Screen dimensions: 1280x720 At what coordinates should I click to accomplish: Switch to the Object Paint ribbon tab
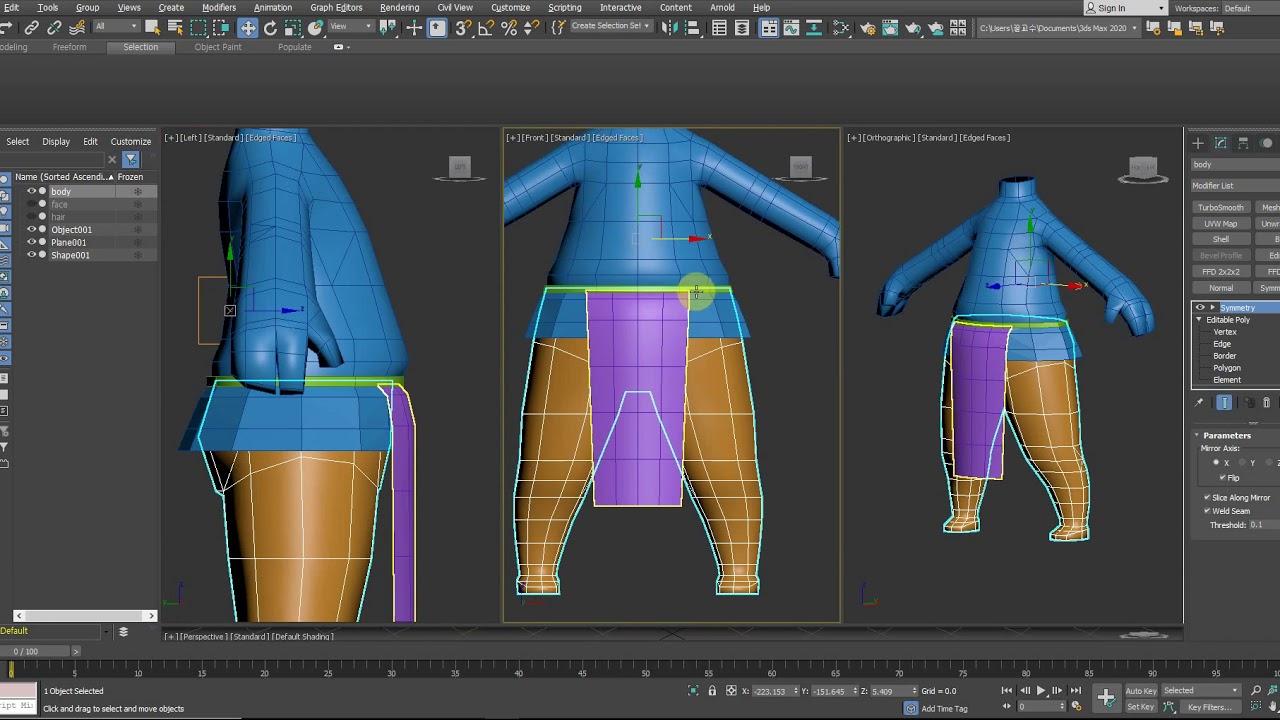pyautogui.click(x=218, y=47)
